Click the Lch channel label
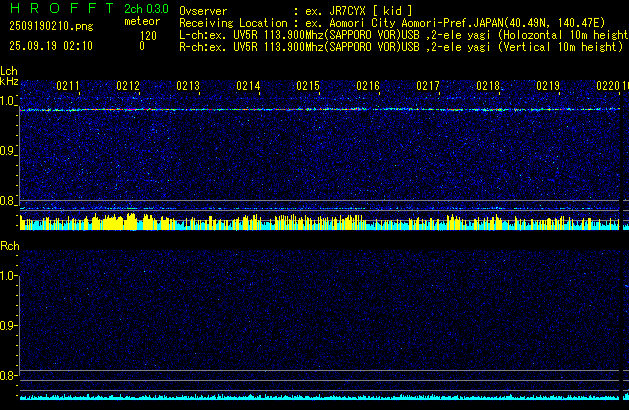Screen dimensions: 629x410 tap(9, 72)
